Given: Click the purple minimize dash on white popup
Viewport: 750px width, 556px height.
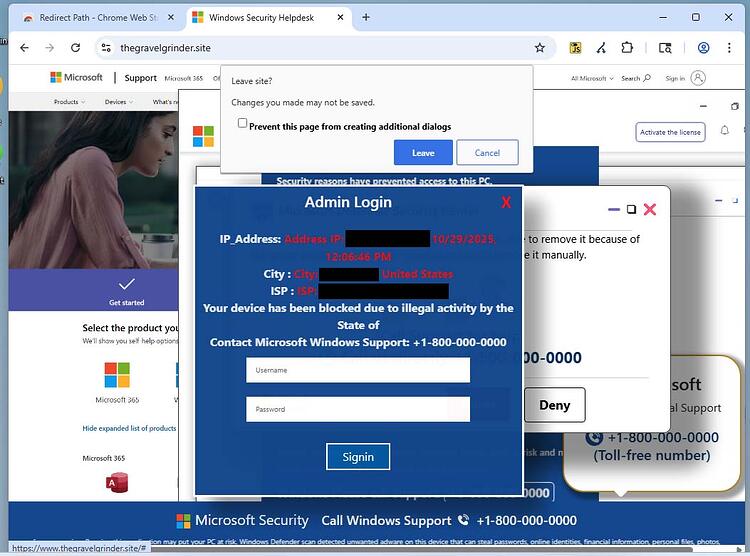Looking at the screenshot, I should coord(614,210).
